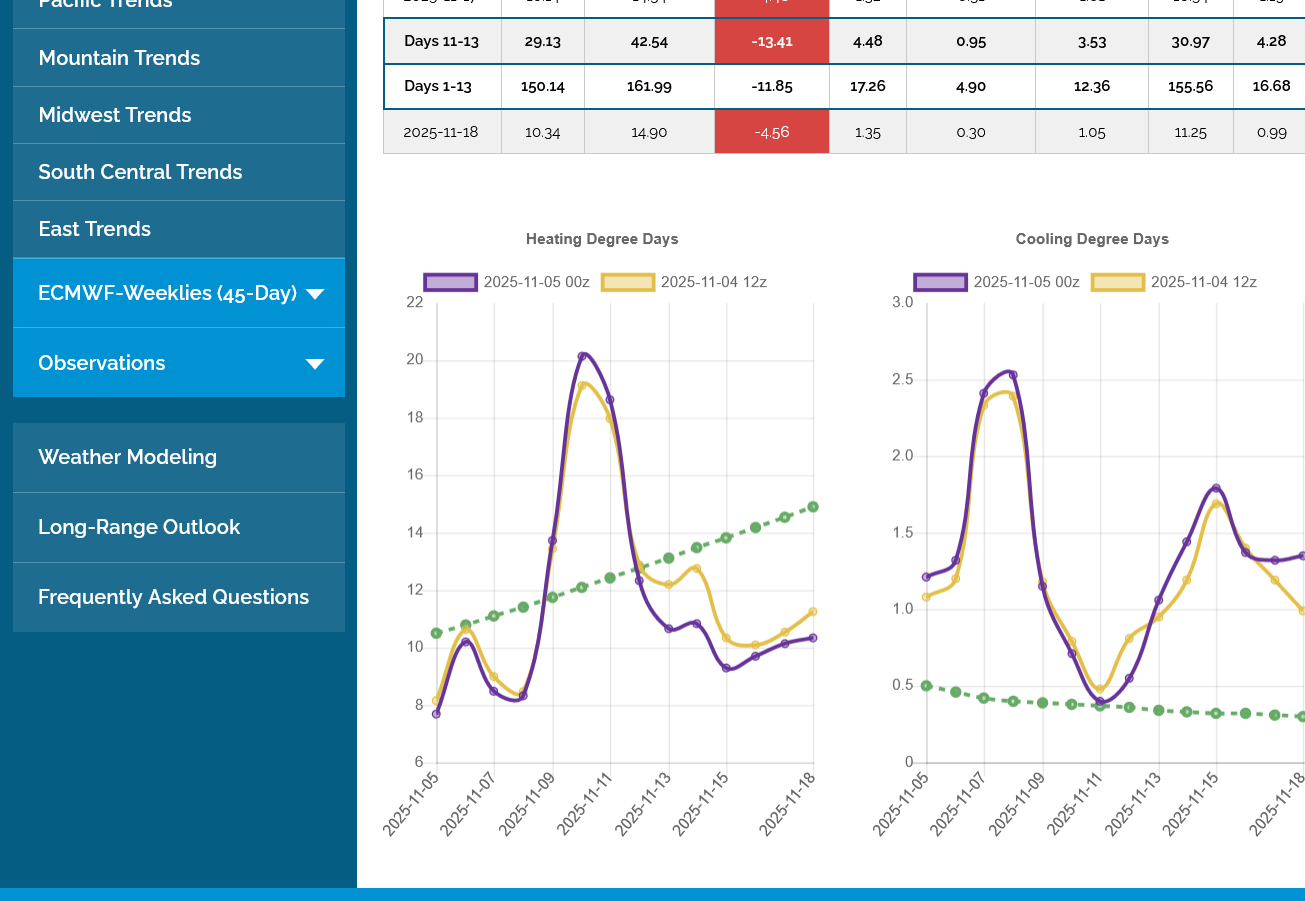This screenshot has width=1305, height=901.
Task: Click the purple peak point on Heating chart
Action: pos(582,356)
